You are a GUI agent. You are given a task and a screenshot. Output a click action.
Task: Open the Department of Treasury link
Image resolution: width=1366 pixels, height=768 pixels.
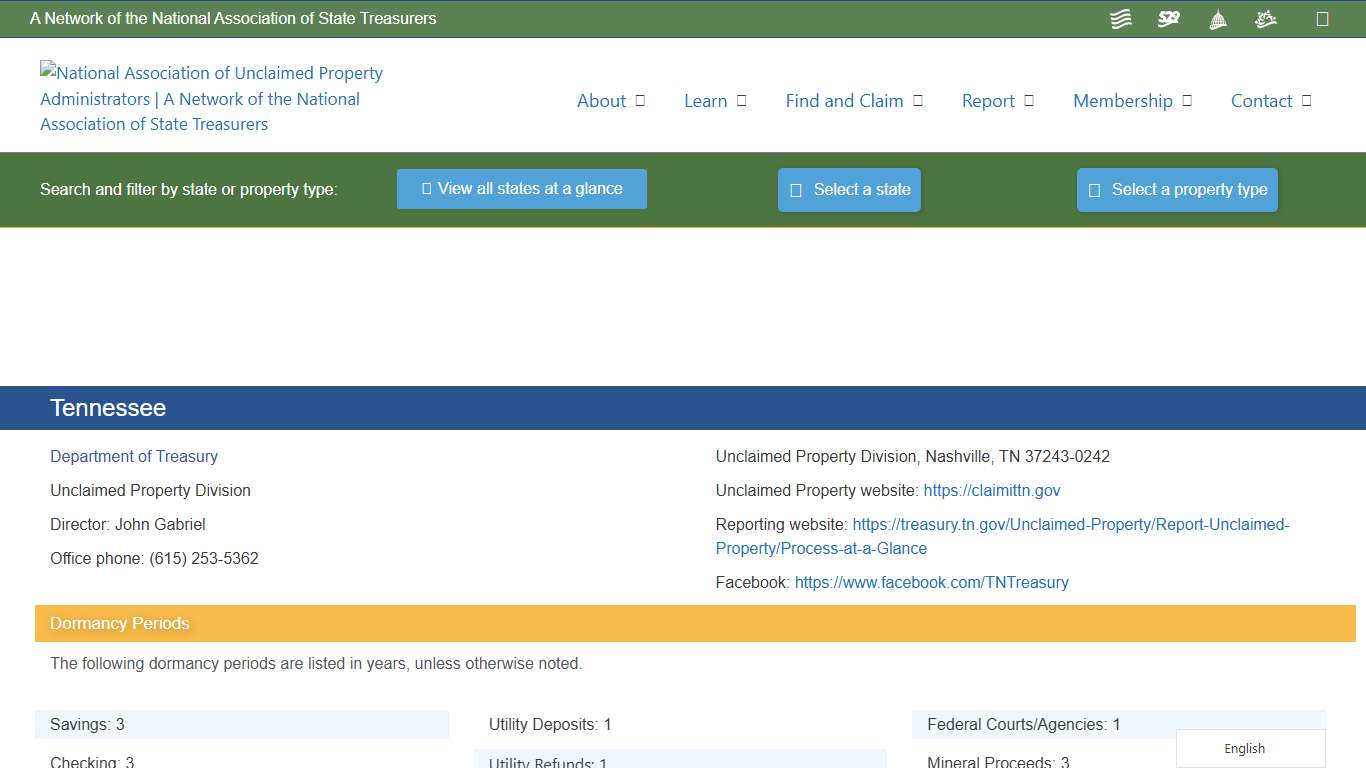(x=133, y=456)
